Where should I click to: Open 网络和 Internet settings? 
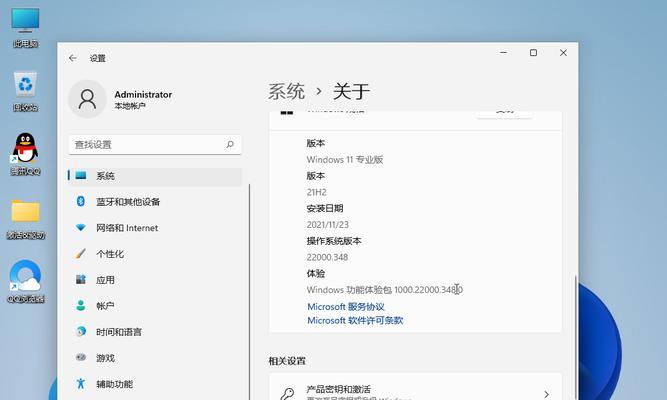(x=154, y=228)
